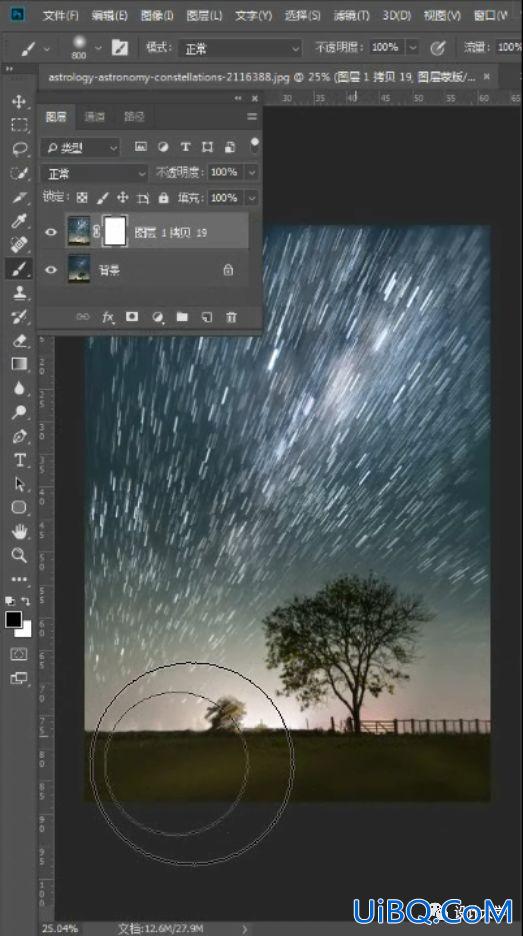Lock image pixels with brush icon

103,198
